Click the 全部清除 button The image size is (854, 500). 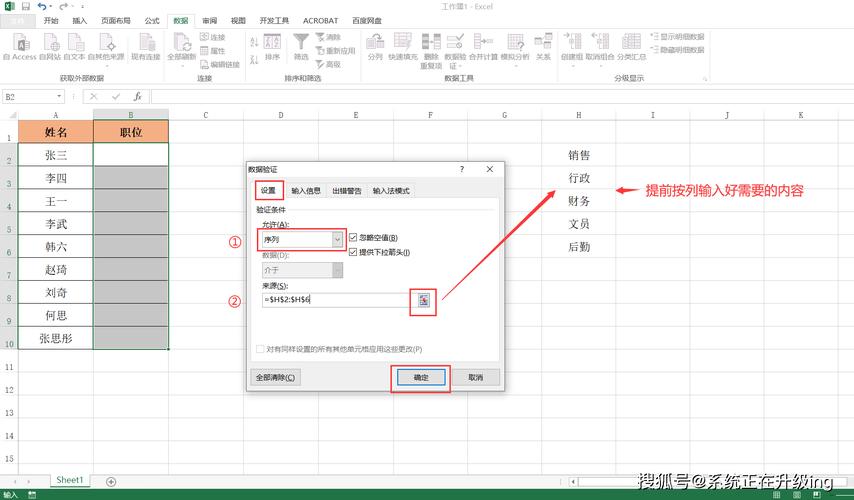pos(276,377)
